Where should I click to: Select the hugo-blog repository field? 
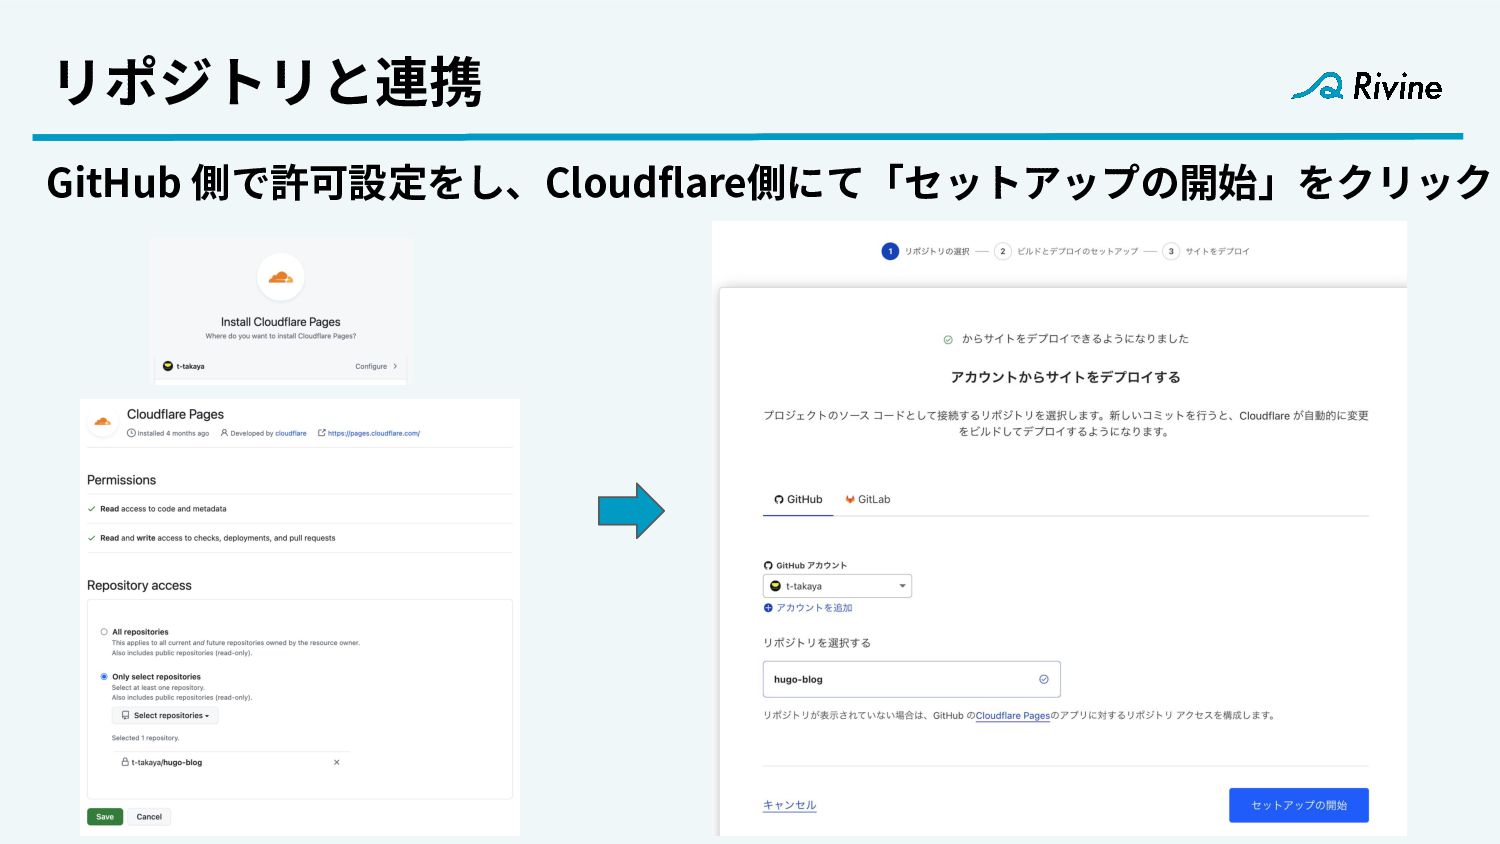(x=911, y=679)
